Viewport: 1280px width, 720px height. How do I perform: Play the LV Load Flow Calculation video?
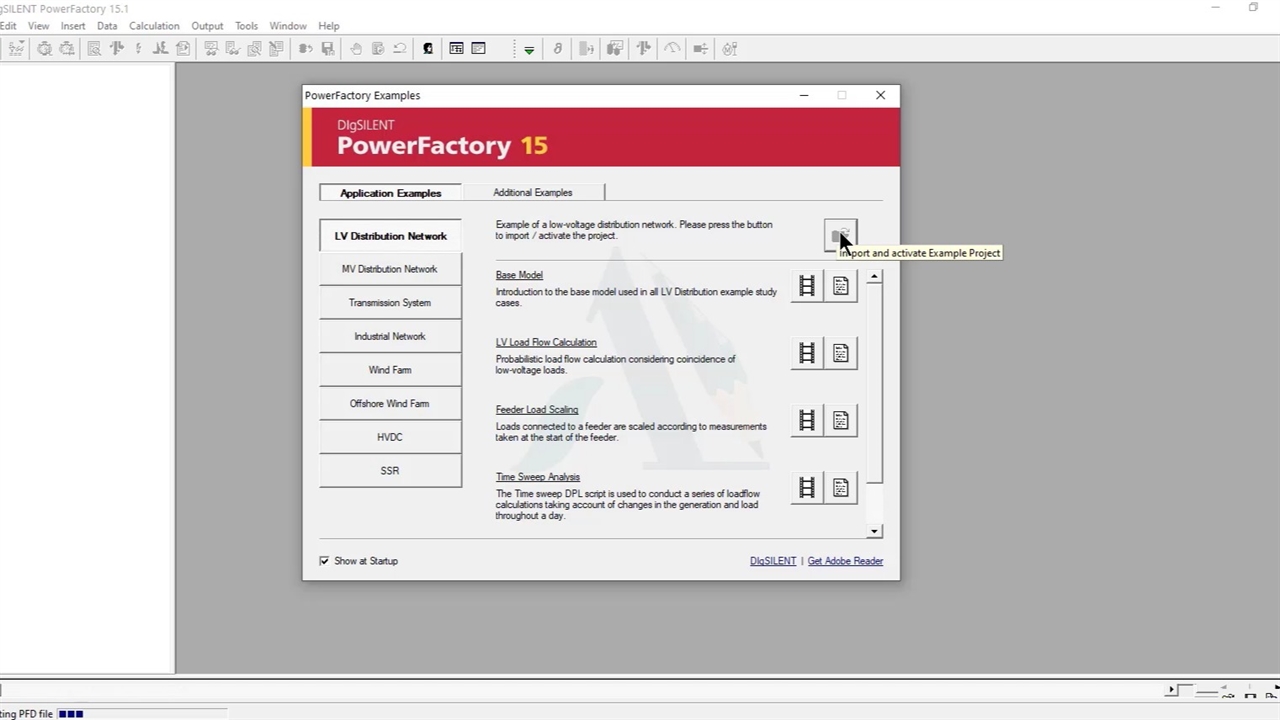(x=807, y=354)
